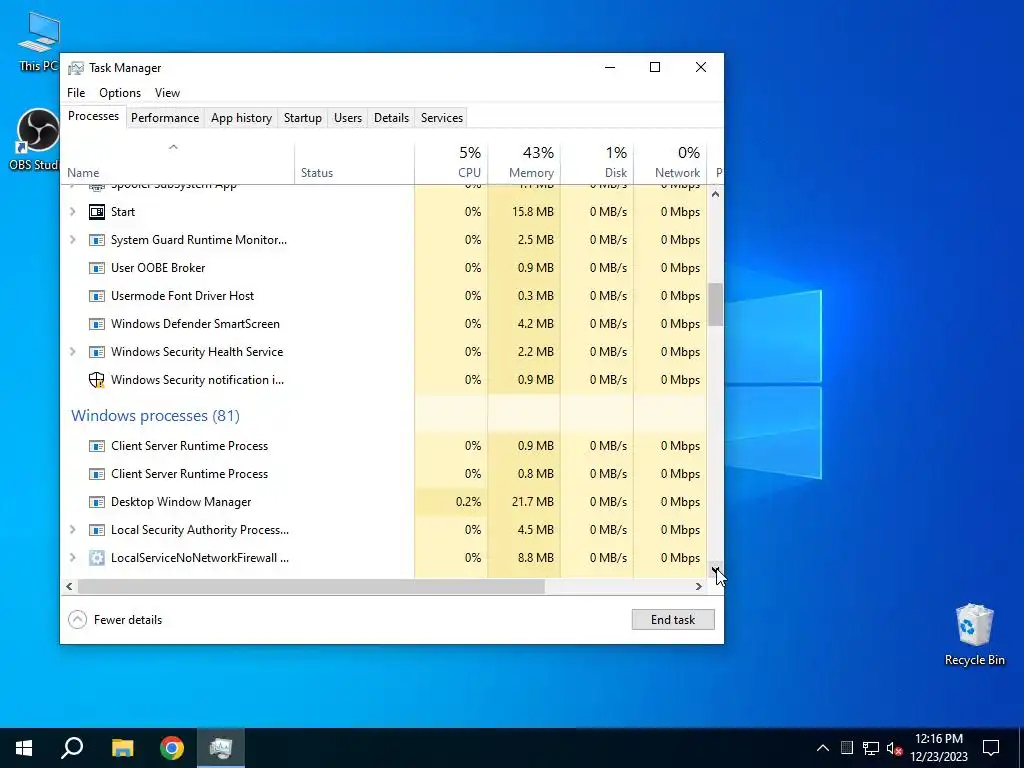The image size is (1024, 768).
Task: Open the This PC desktop icon
Action: click(39, 42)
